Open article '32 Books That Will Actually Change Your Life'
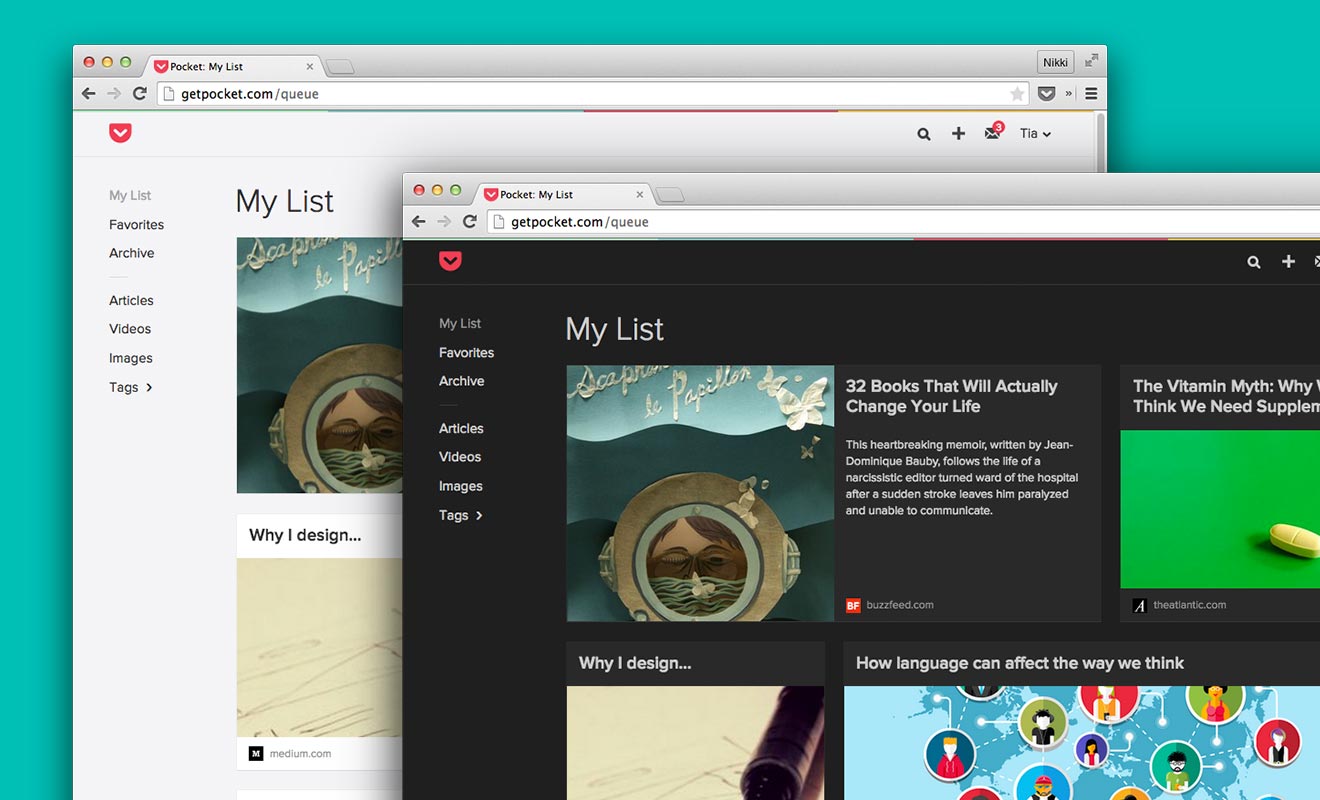The width and height of the screenshot is (1320, 800). click(951, 396)
